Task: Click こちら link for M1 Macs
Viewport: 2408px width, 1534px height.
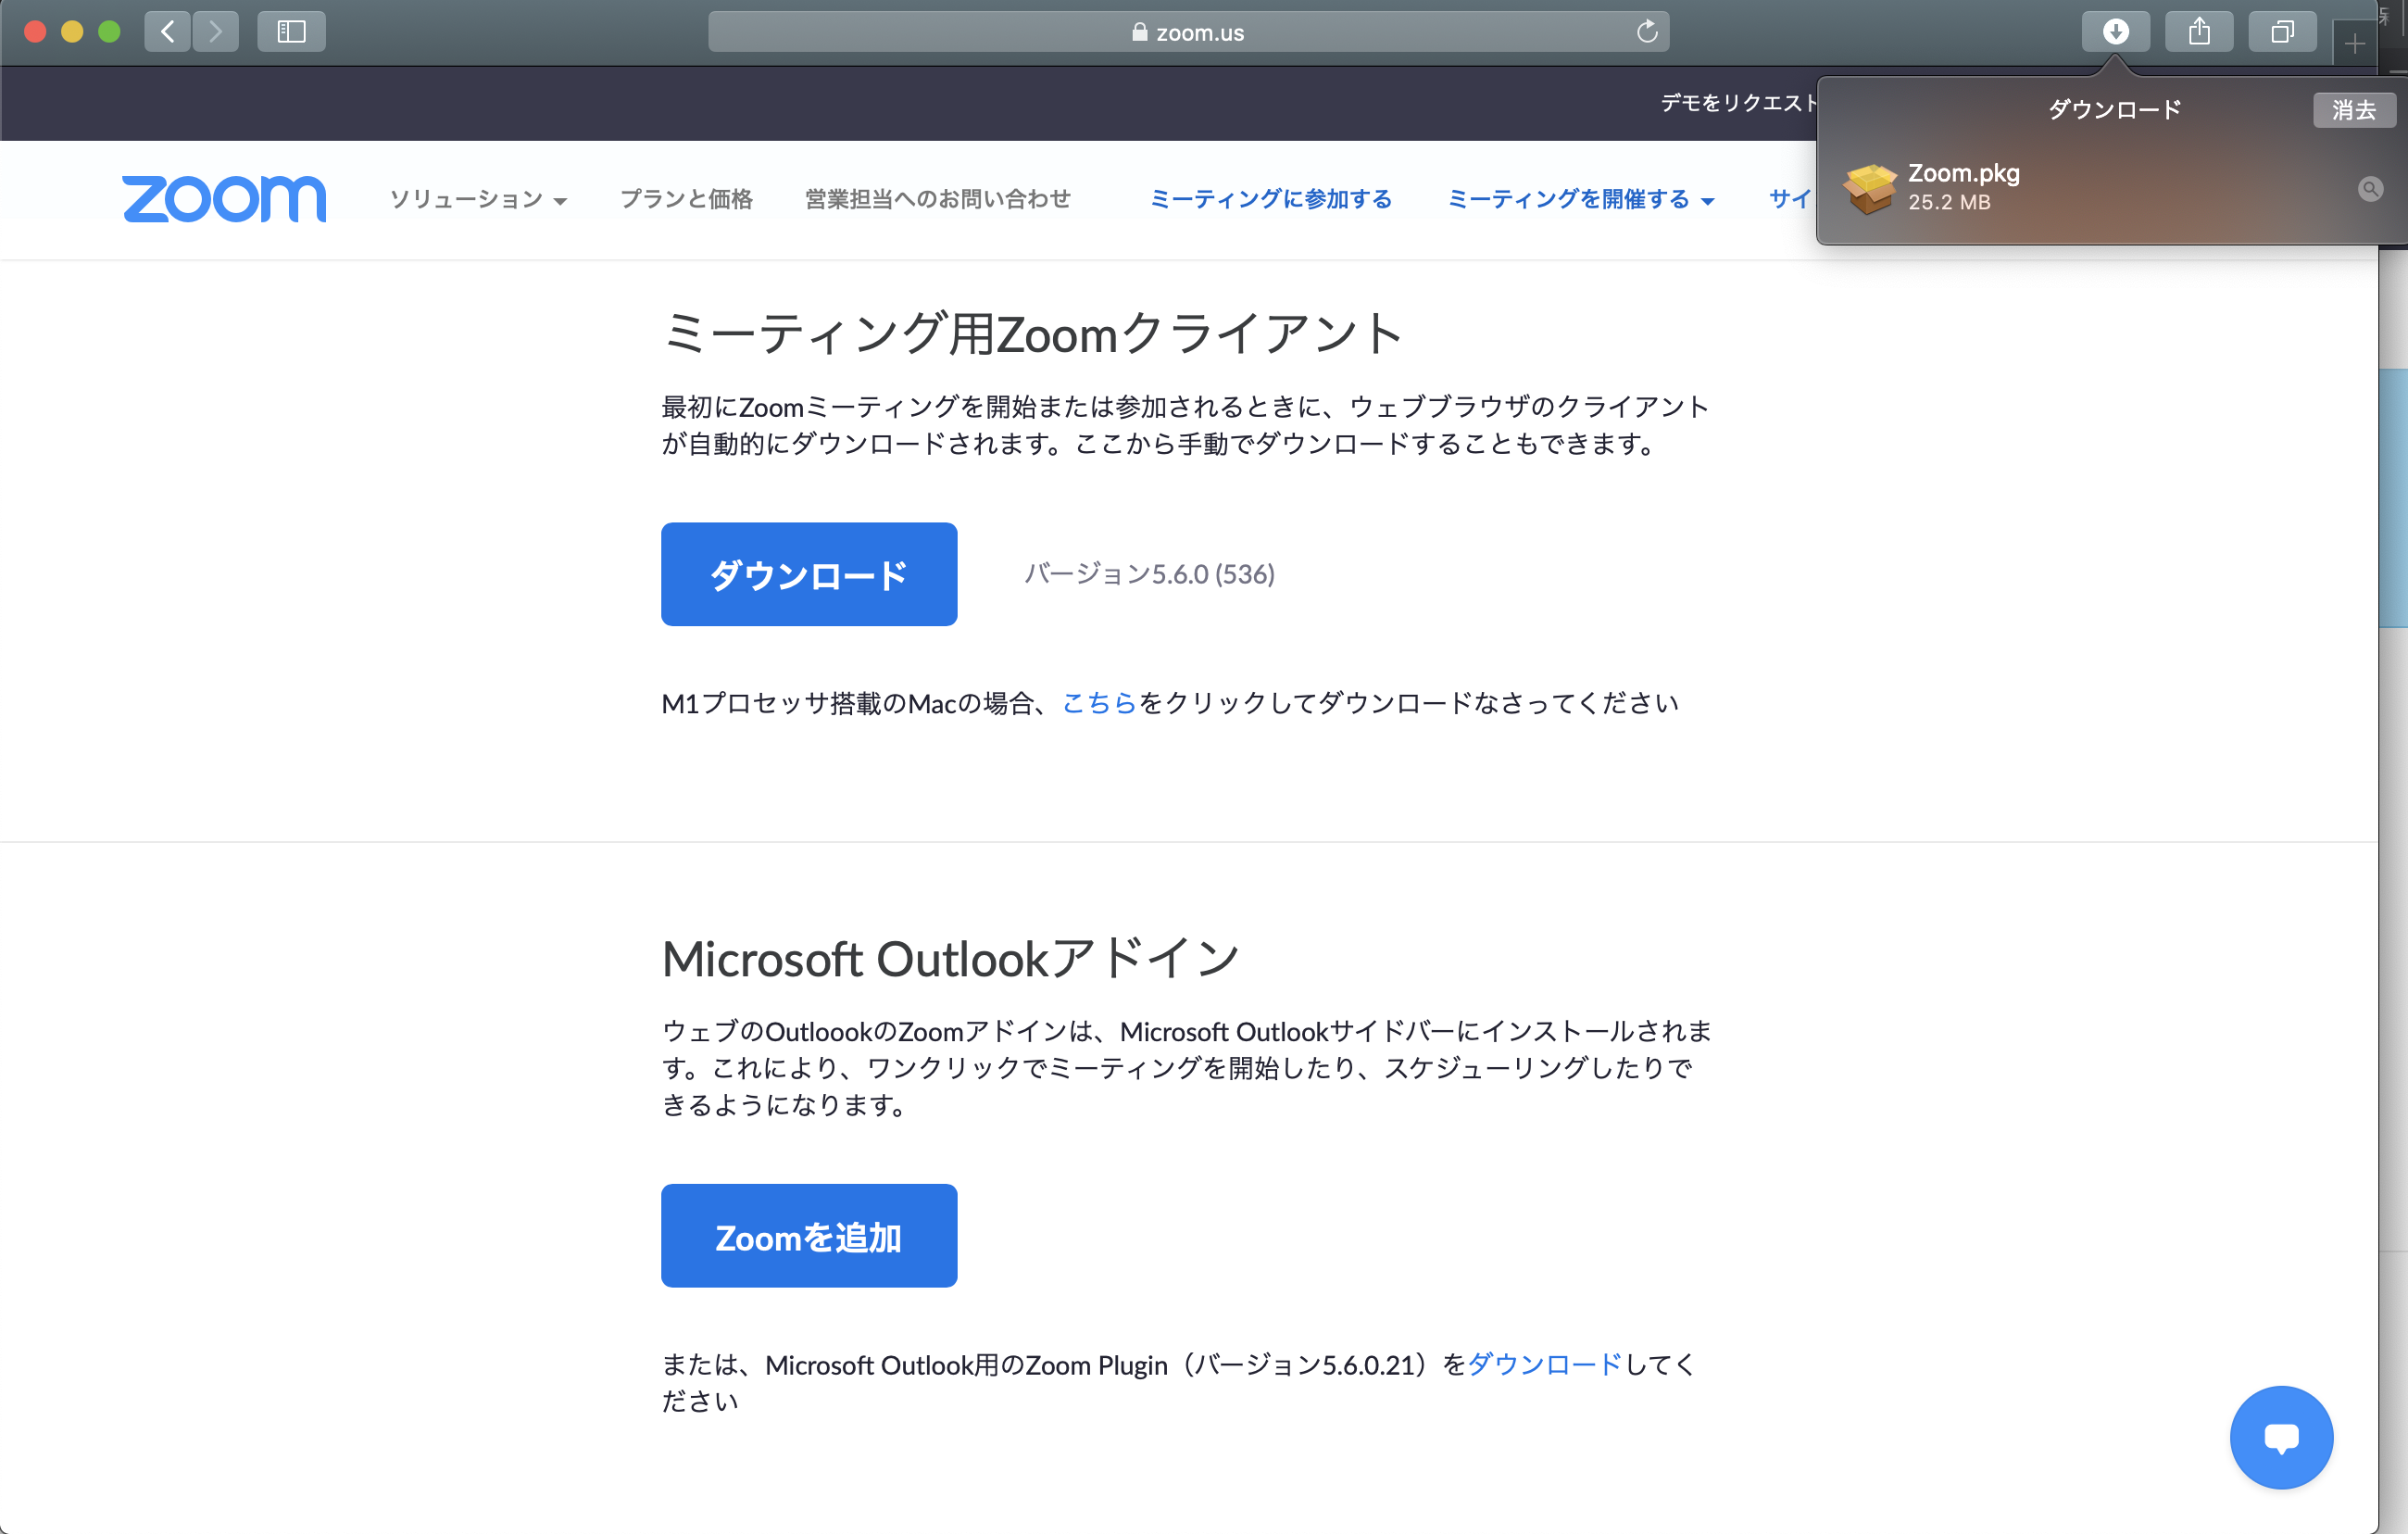Action: [1098, 703]
